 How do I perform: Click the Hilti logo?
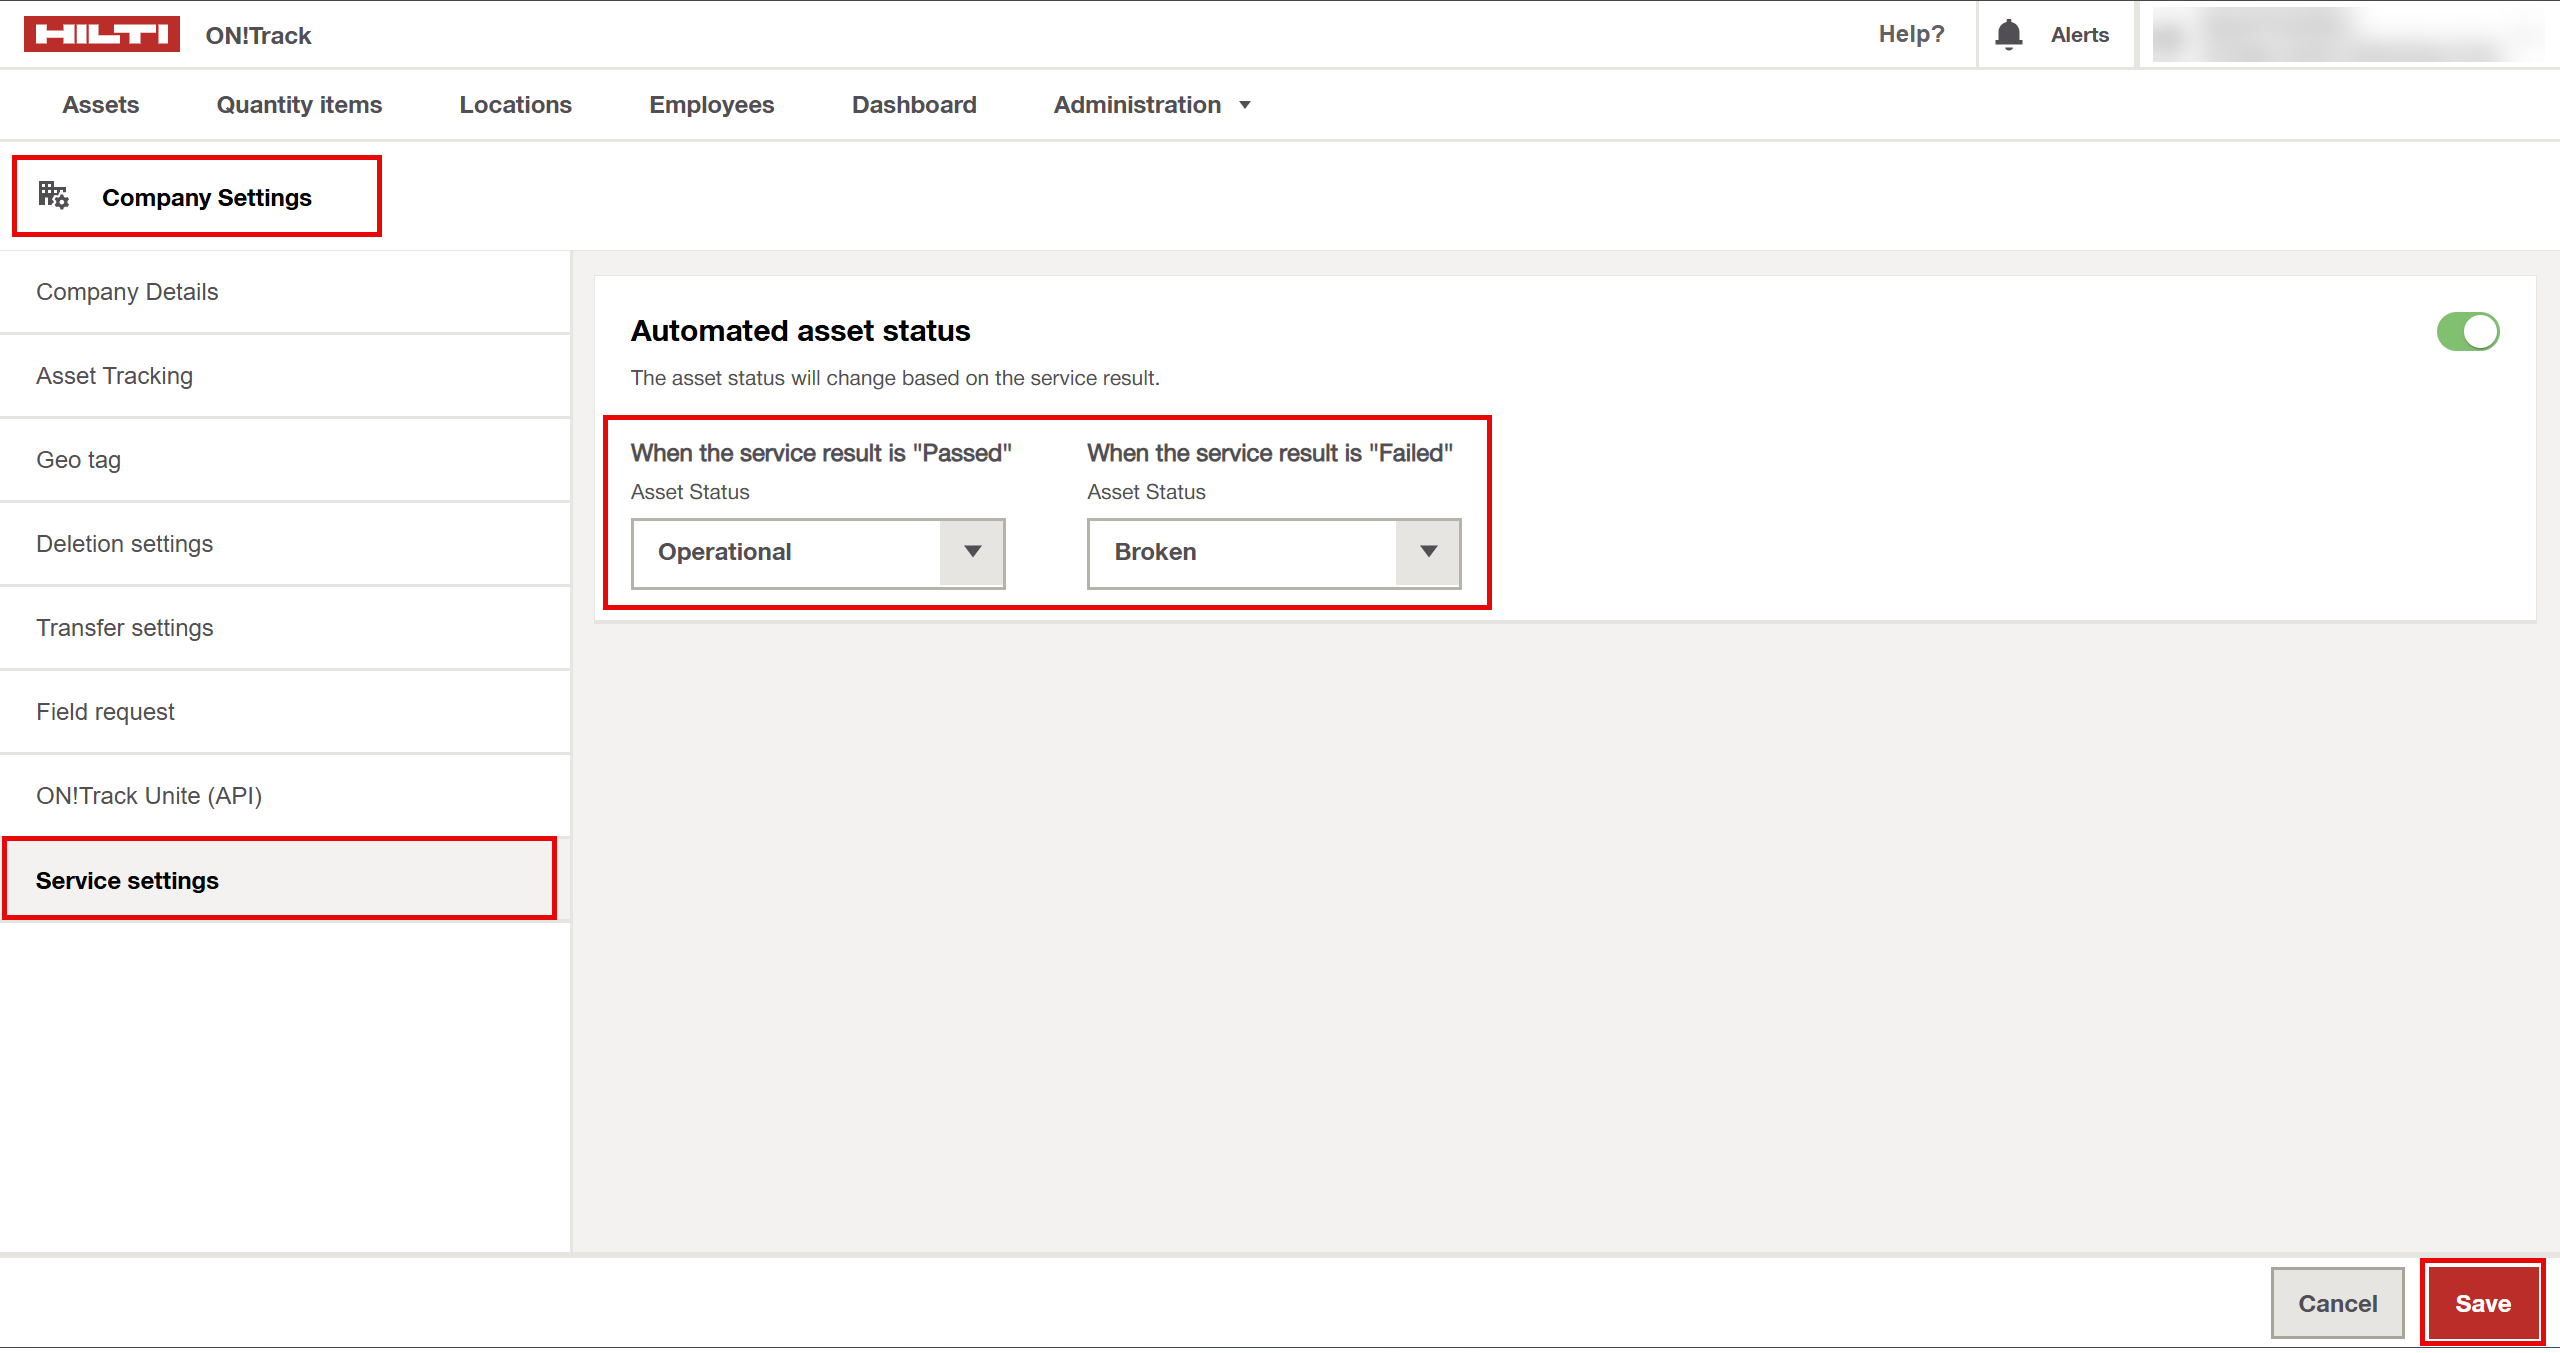(101, 34)
